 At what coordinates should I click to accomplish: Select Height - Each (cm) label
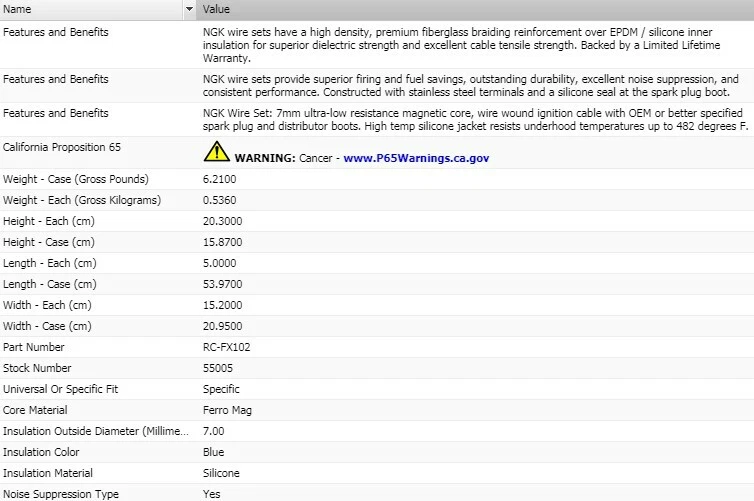pyautogui.click(x=49, y=221)
